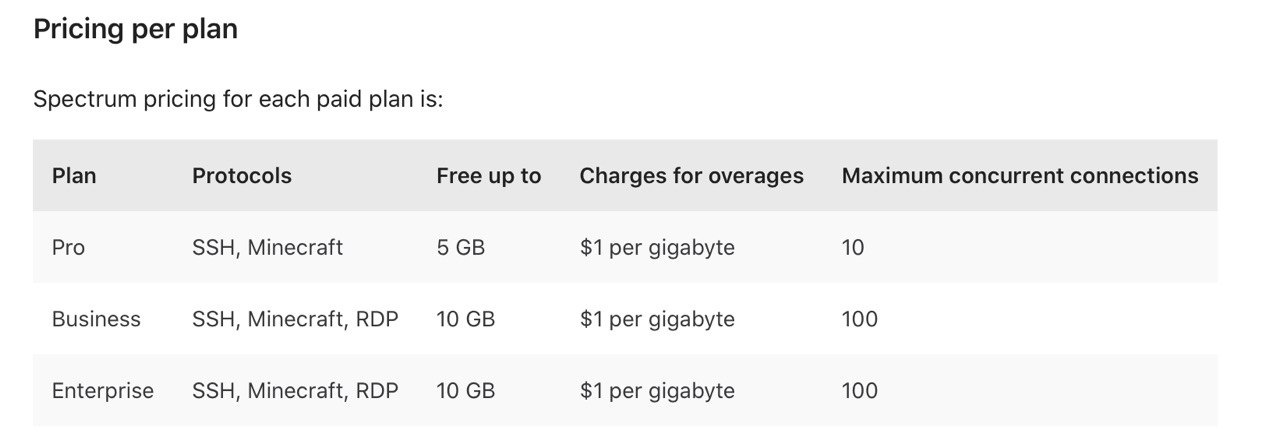Click Pro row's '$1 per gigabyte' cell
The height and width of the screenshot is (441, 1280).
pyautogui.click(x=657, y=247)
